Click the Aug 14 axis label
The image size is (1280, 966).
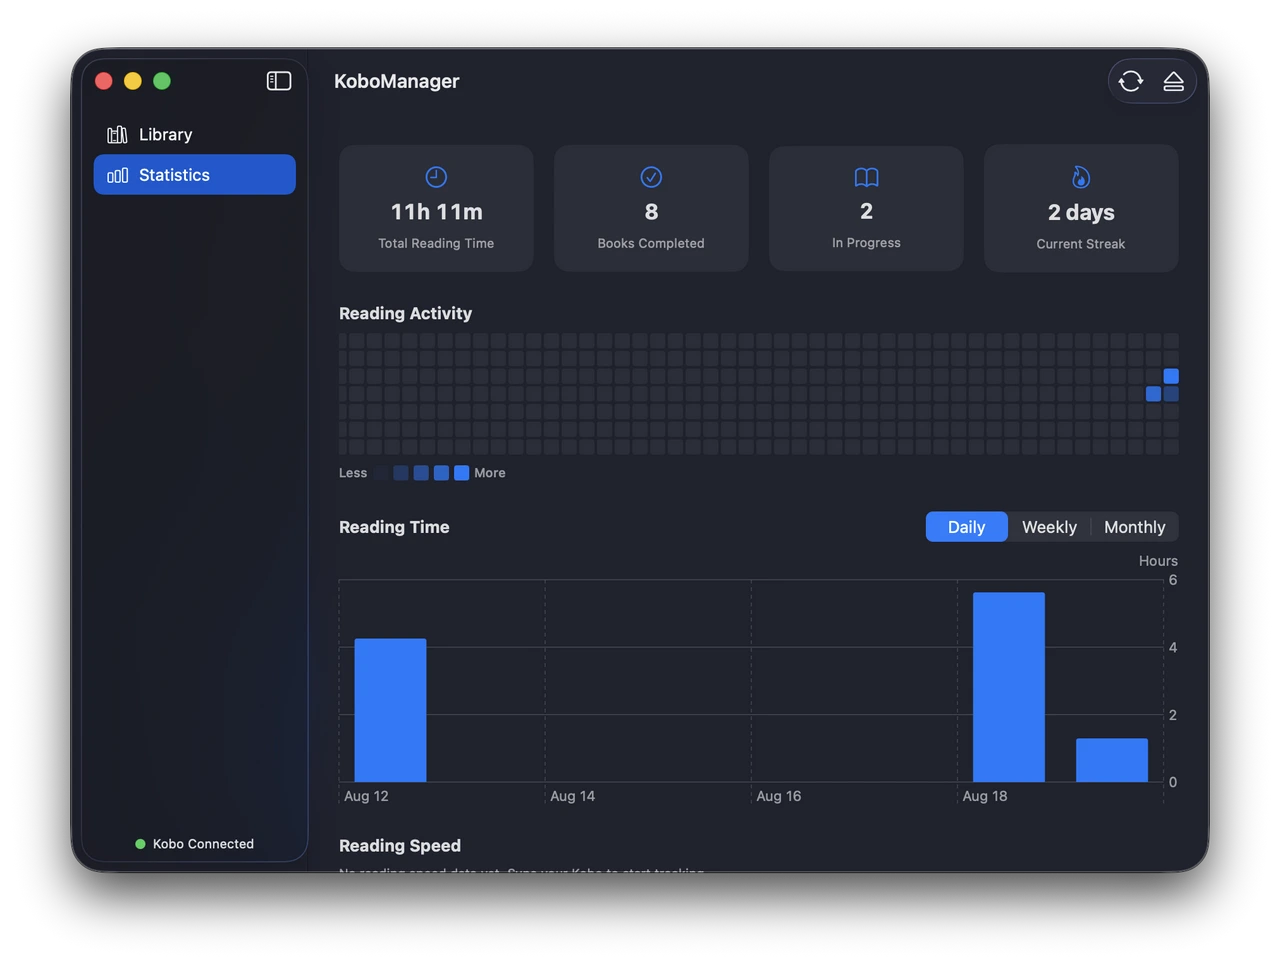click(x=572, y=796)
